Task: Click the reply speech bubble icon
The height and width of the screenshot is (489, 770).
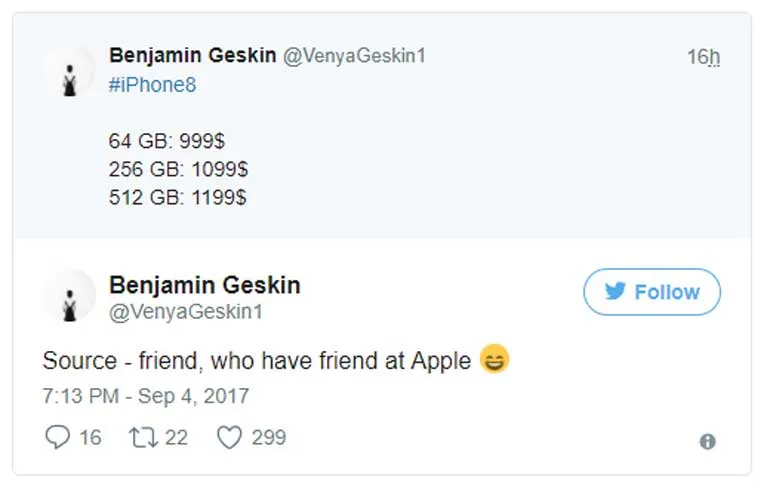Action: 58,437
